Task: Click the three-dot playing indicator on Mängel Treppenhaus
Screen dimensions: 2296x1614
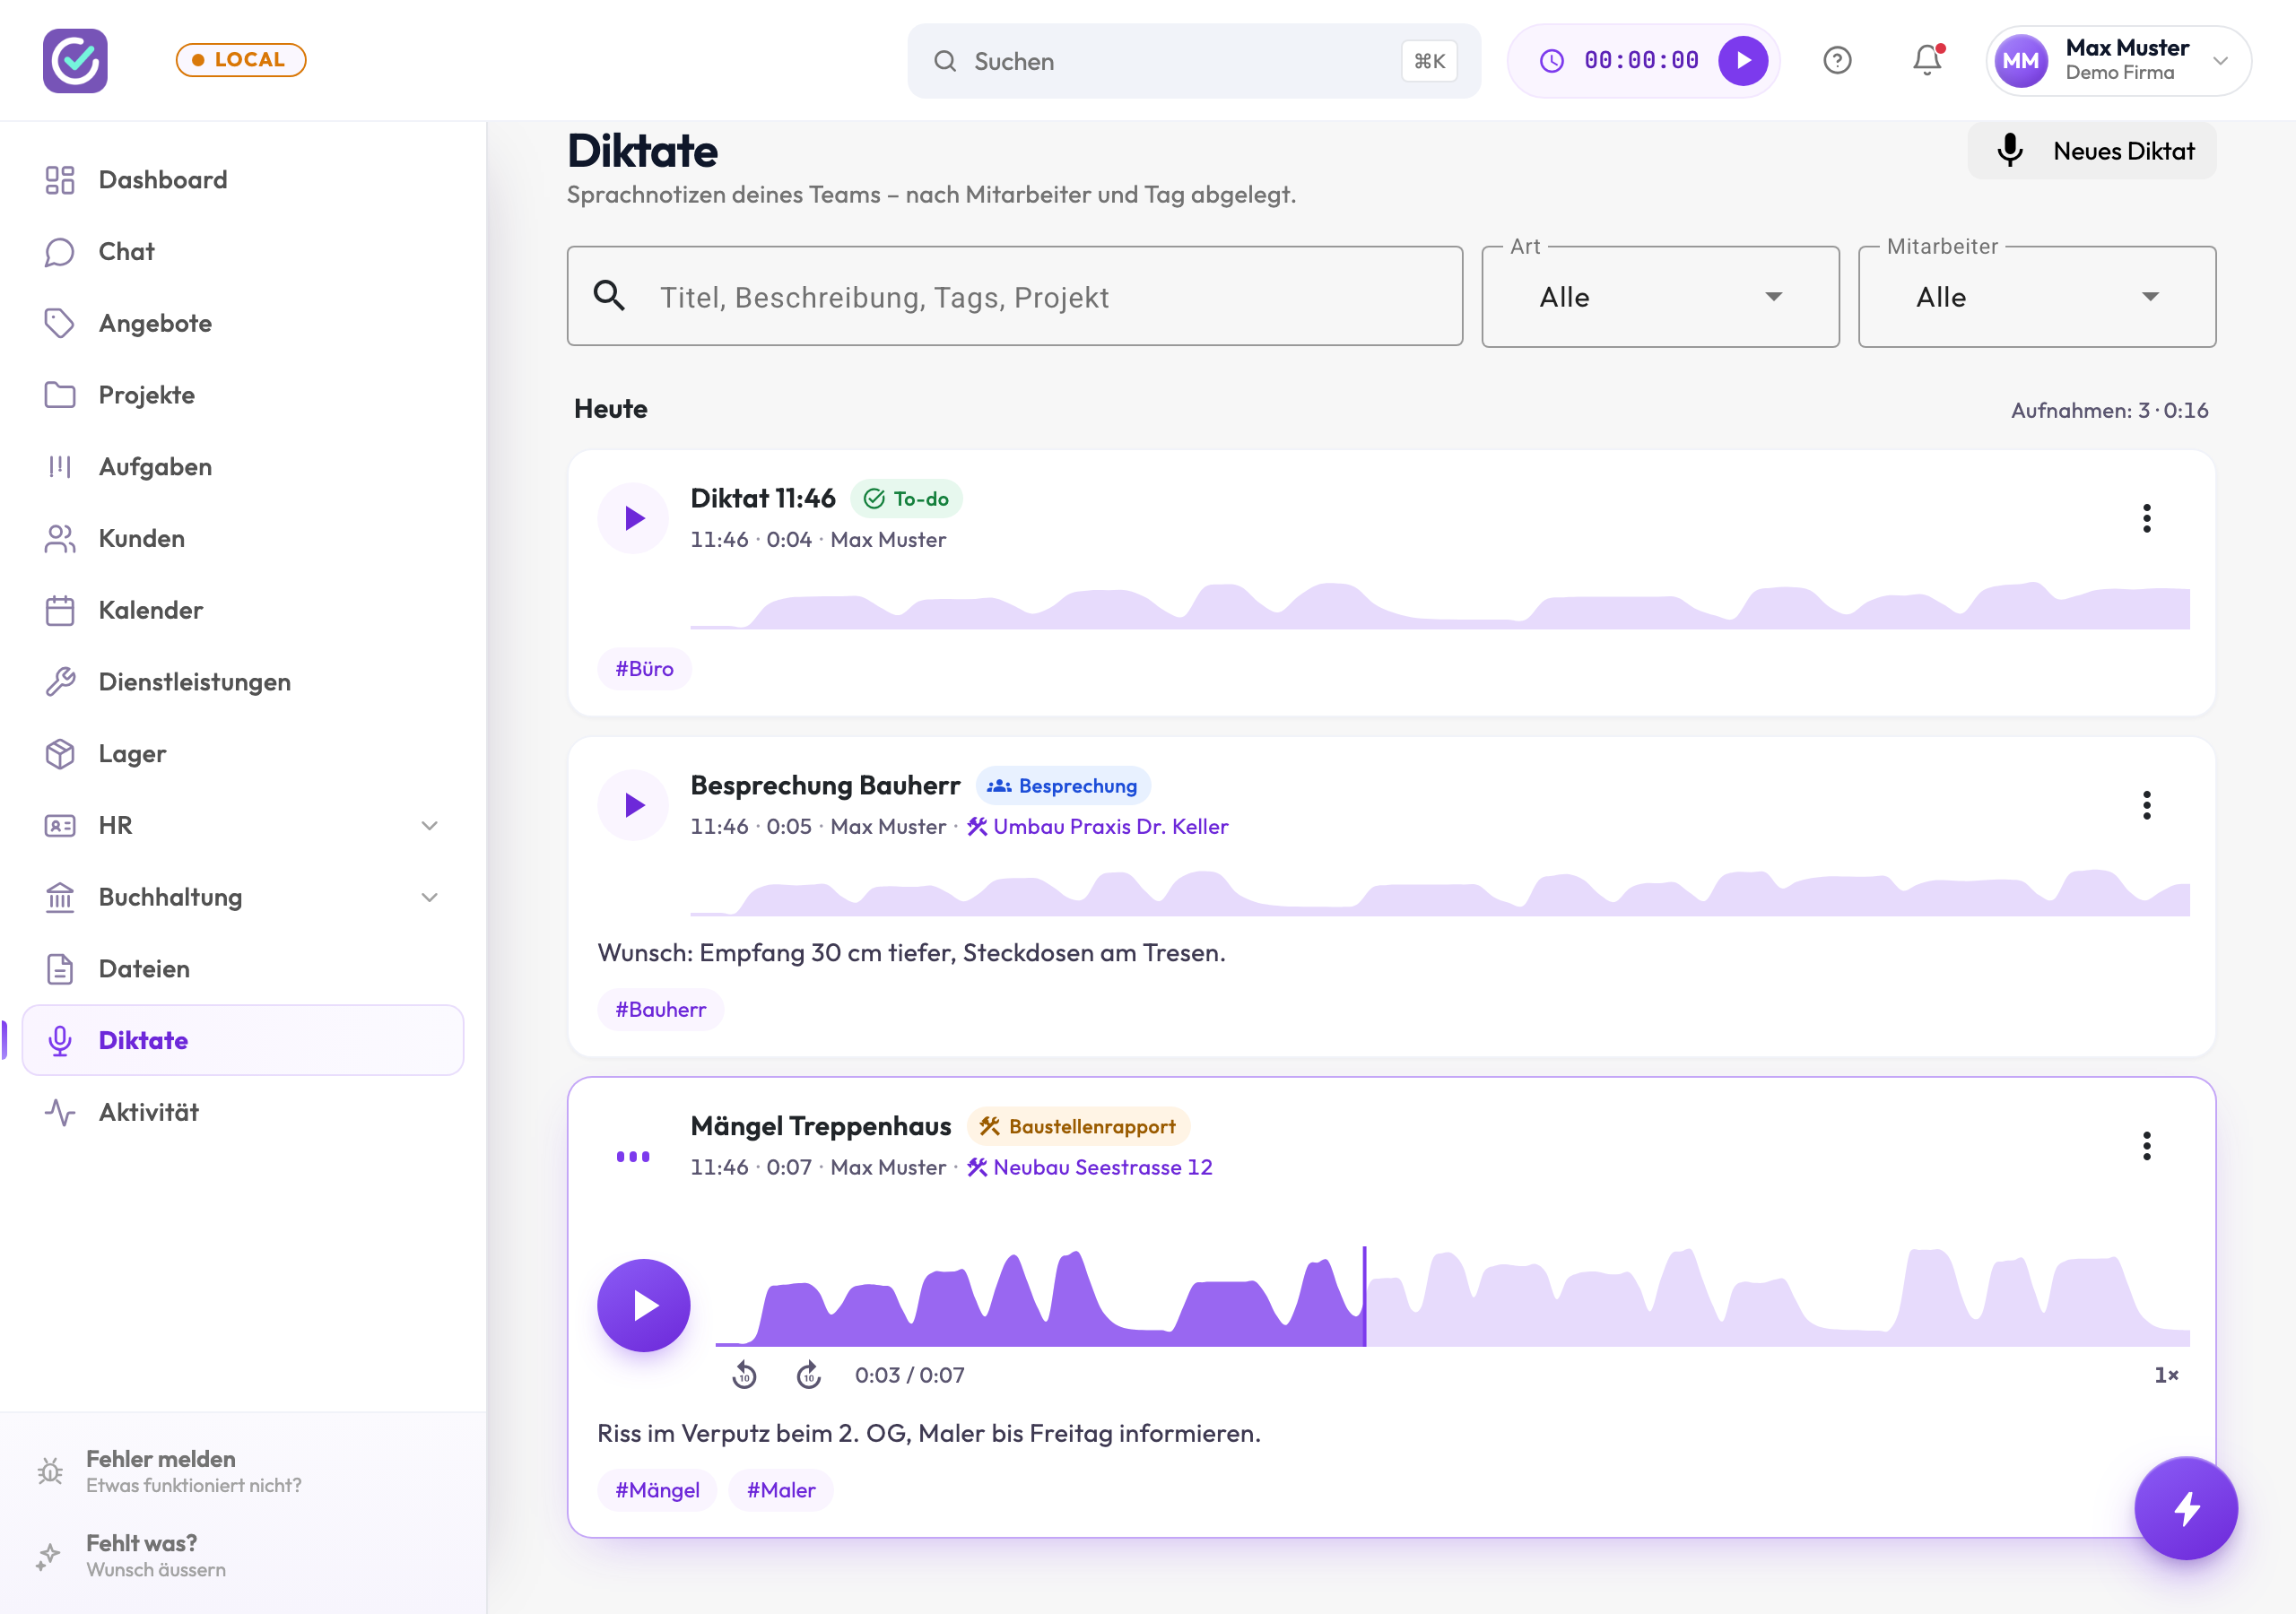Action: click(x=633, y=1157)
